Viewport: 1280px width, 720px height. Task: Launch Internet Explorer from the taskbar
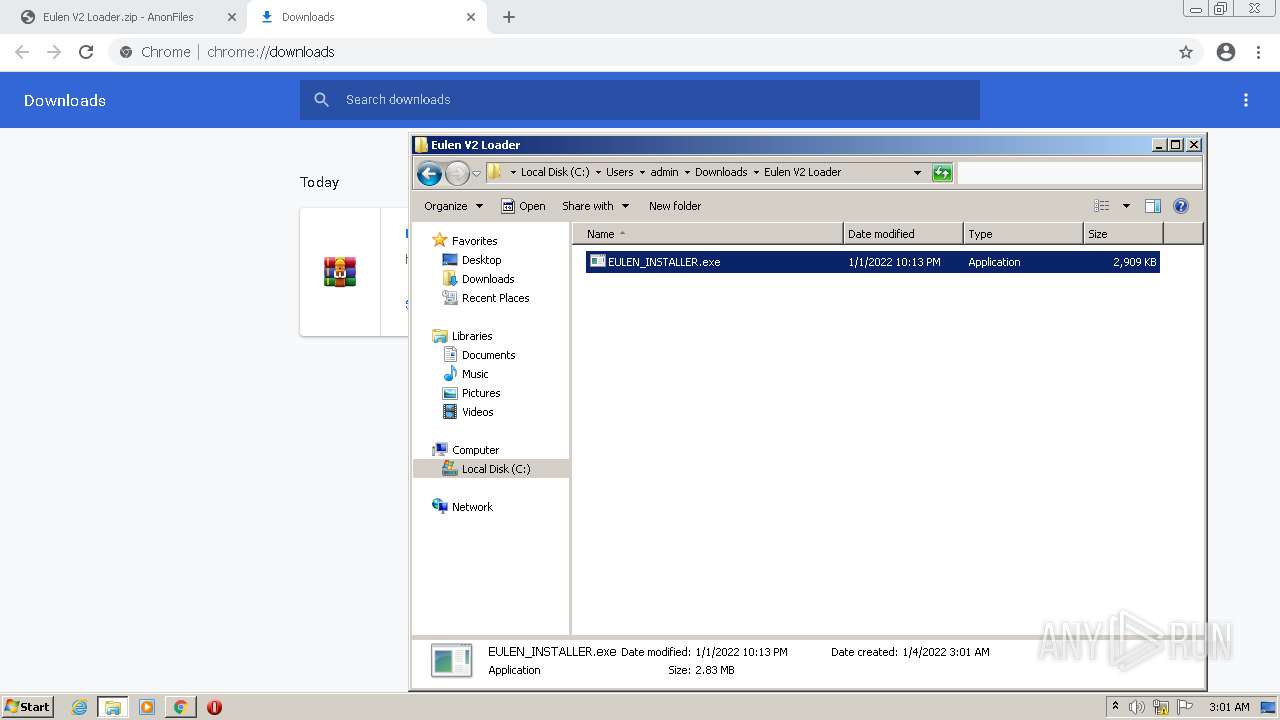click(x=80, y=707)
